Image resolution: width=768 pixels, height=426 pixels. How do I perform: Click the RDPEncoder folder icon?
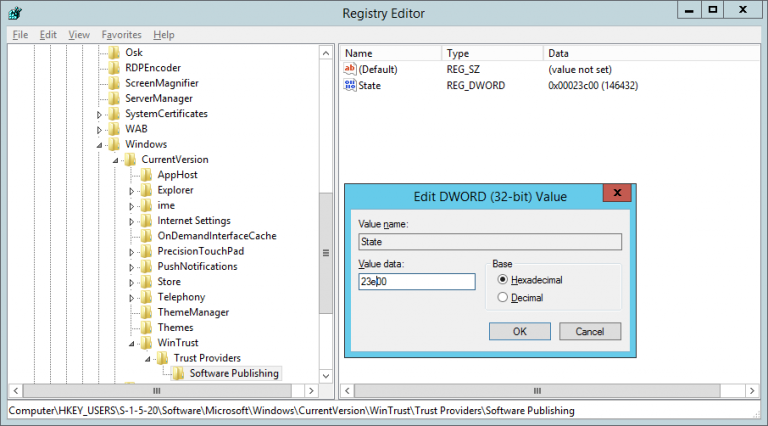[114, 68]
